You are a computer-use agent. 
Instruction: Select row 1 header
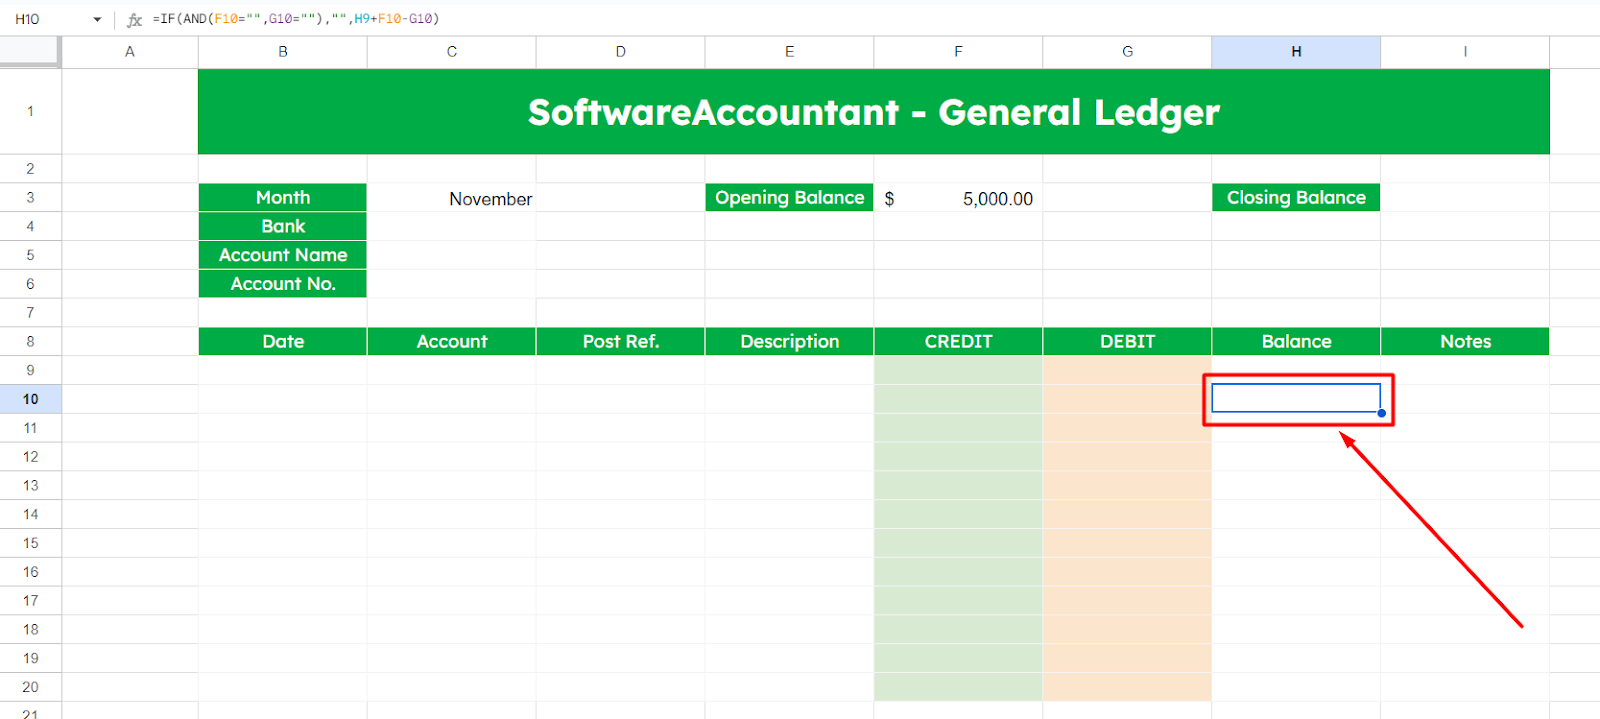(30, 111)
